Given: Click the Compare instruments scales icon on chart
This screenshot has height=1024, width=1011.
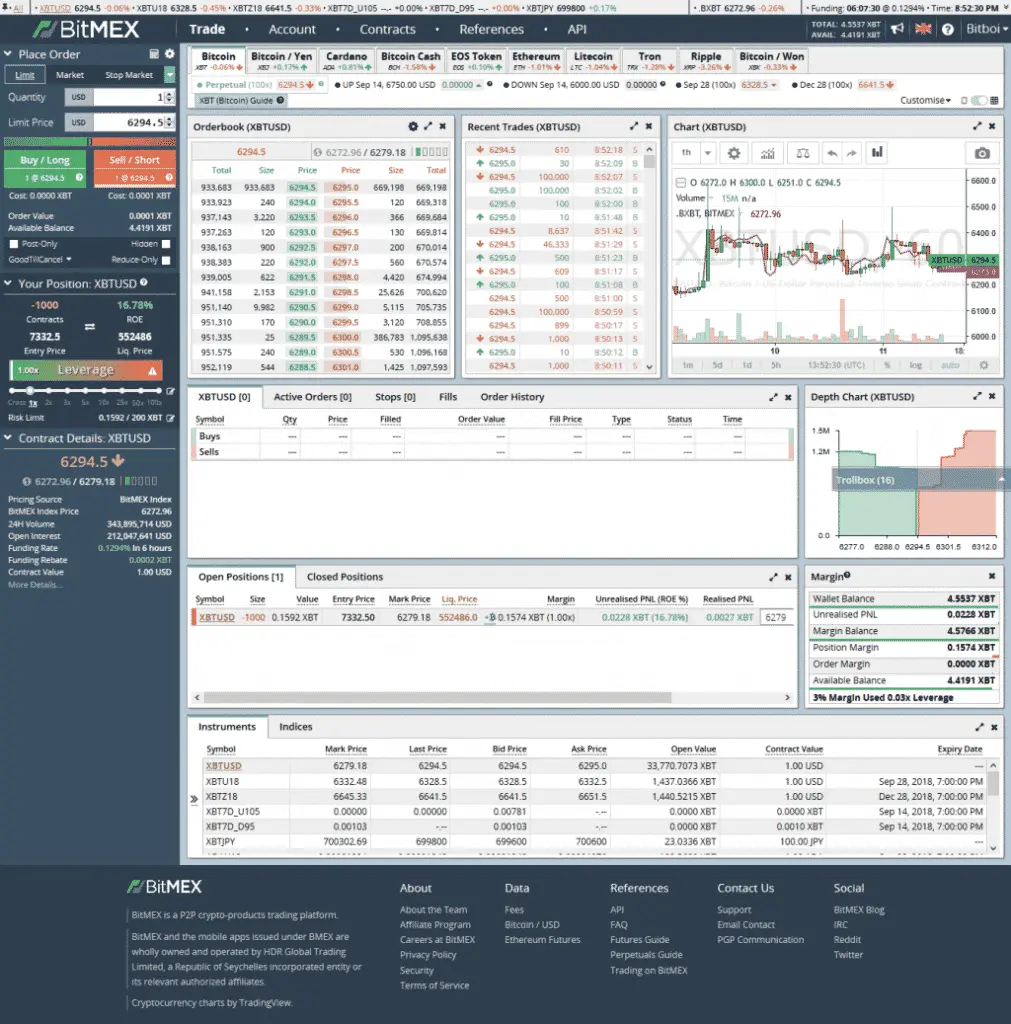Looking at the screenshot, I should pyautogui.click(x=803, y=153).
